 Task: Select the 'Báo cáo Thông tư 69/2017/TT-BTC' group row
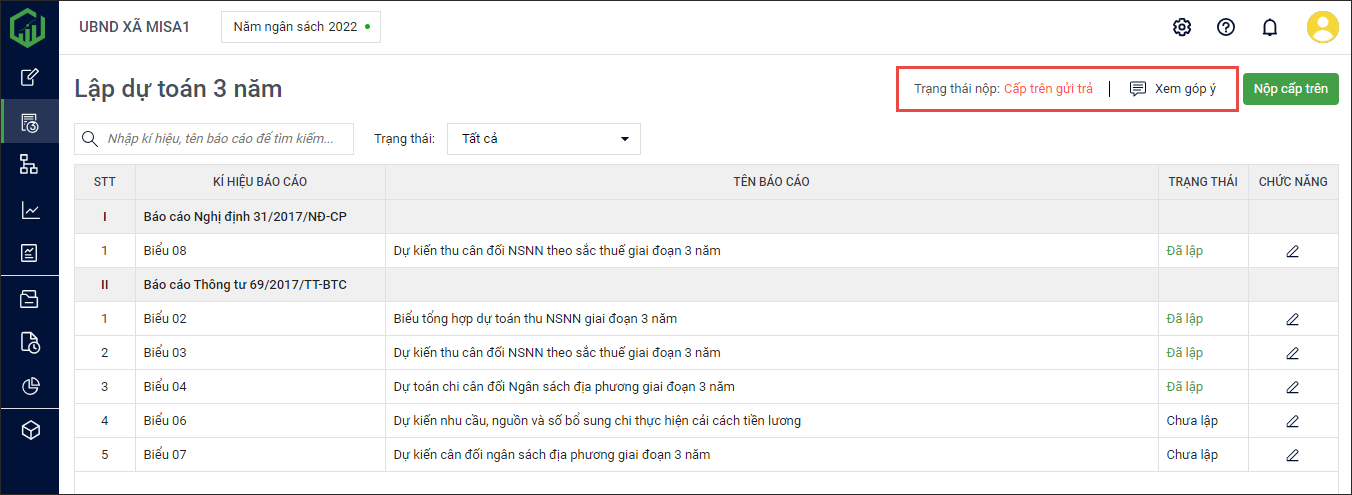pos(244,285)
